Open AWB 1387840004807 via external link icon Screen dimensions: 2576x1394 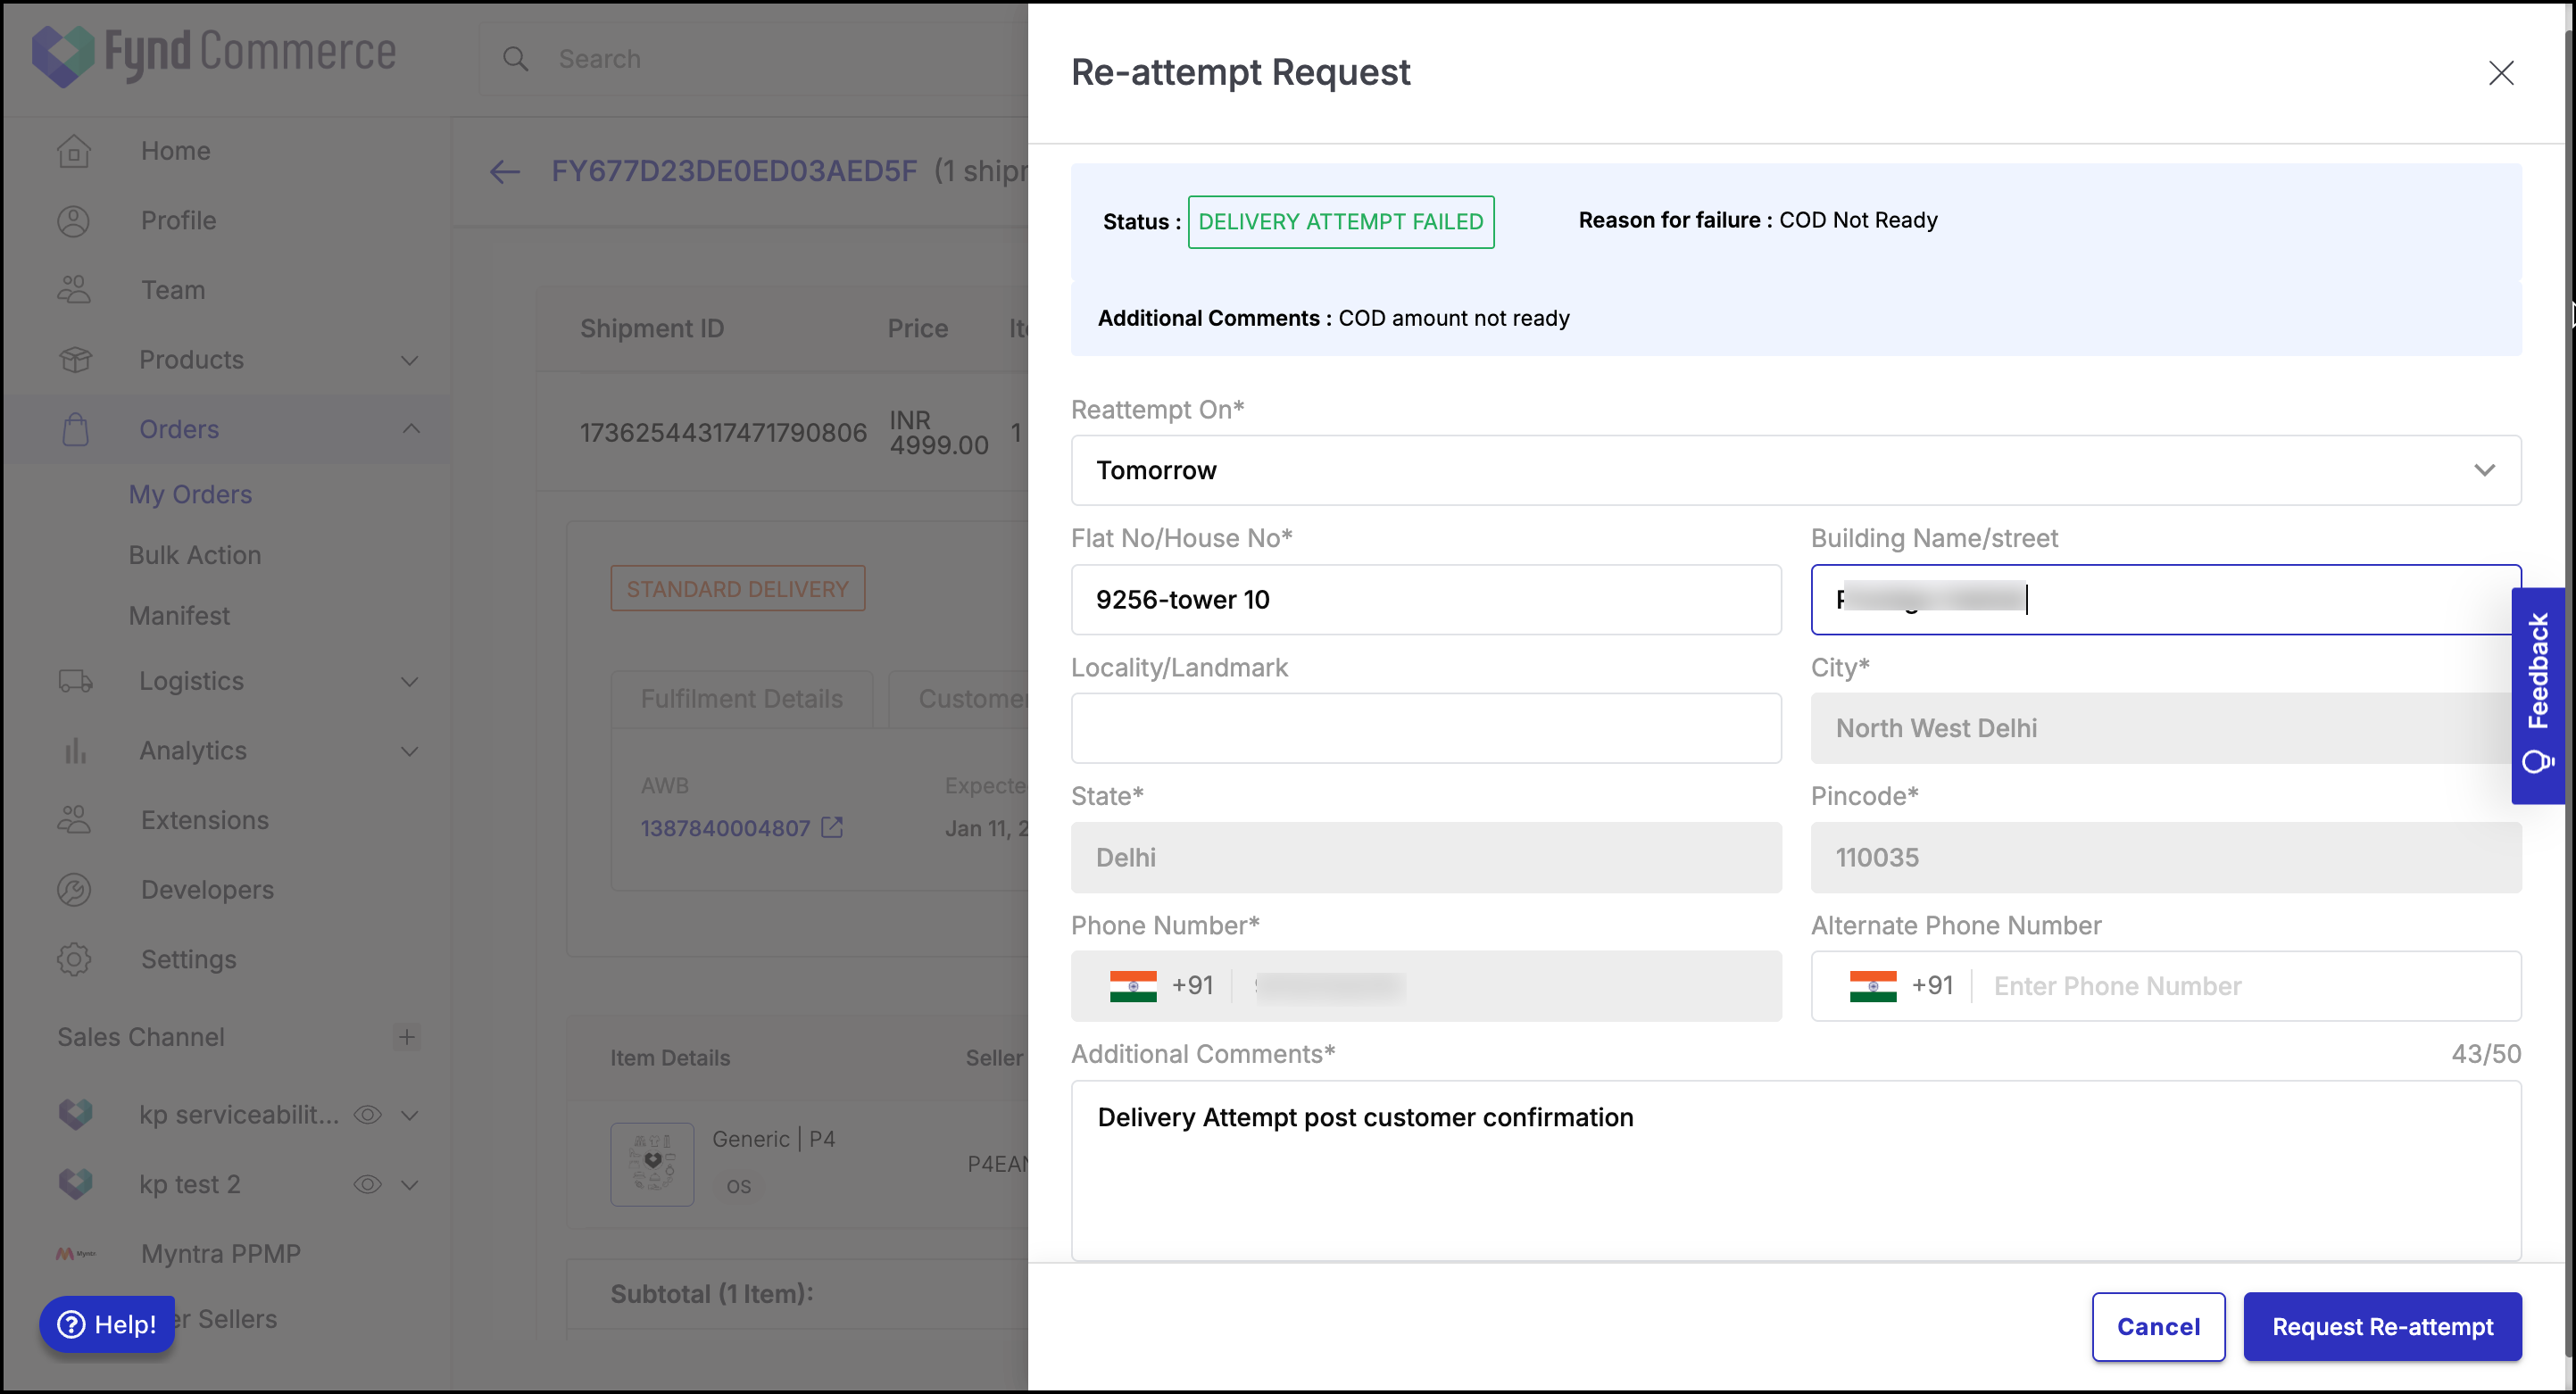(x=833, y=827)
